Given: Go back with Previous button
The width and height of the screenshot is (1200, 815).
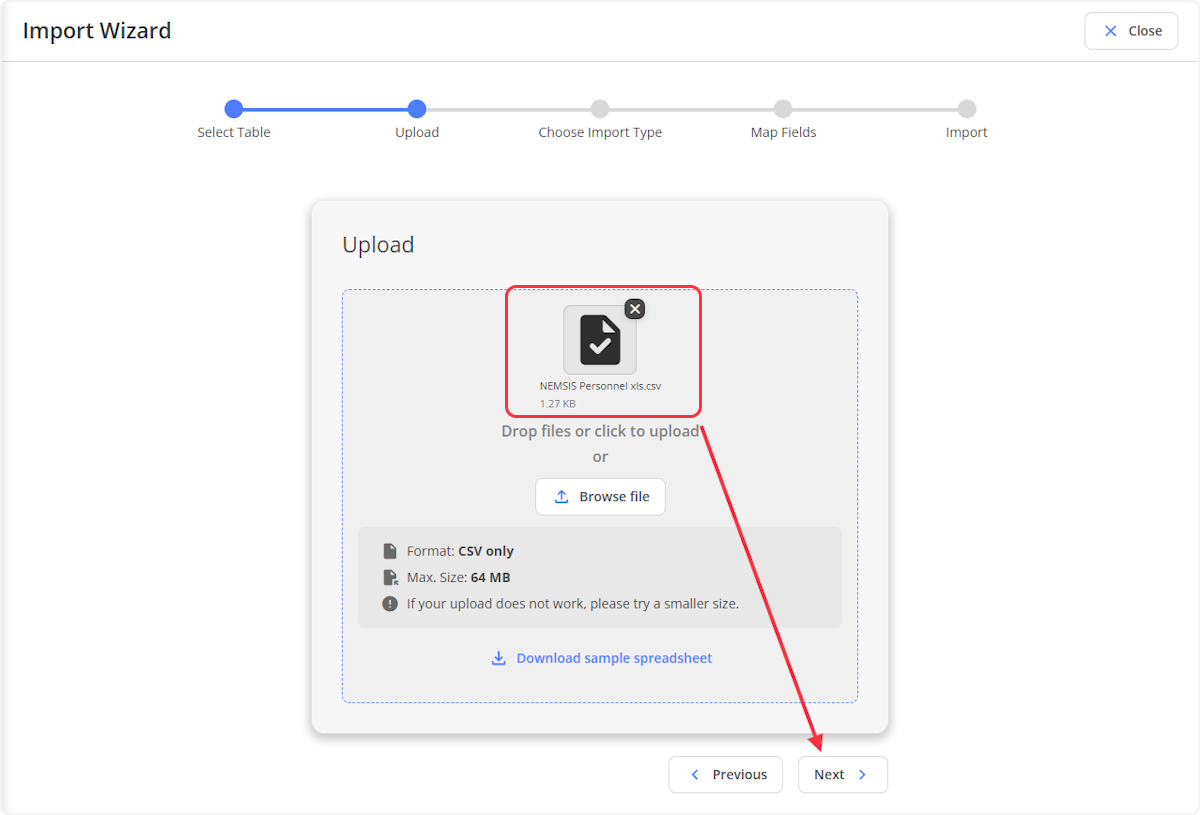Looking at the screenshot, I should tap(726, 774).
